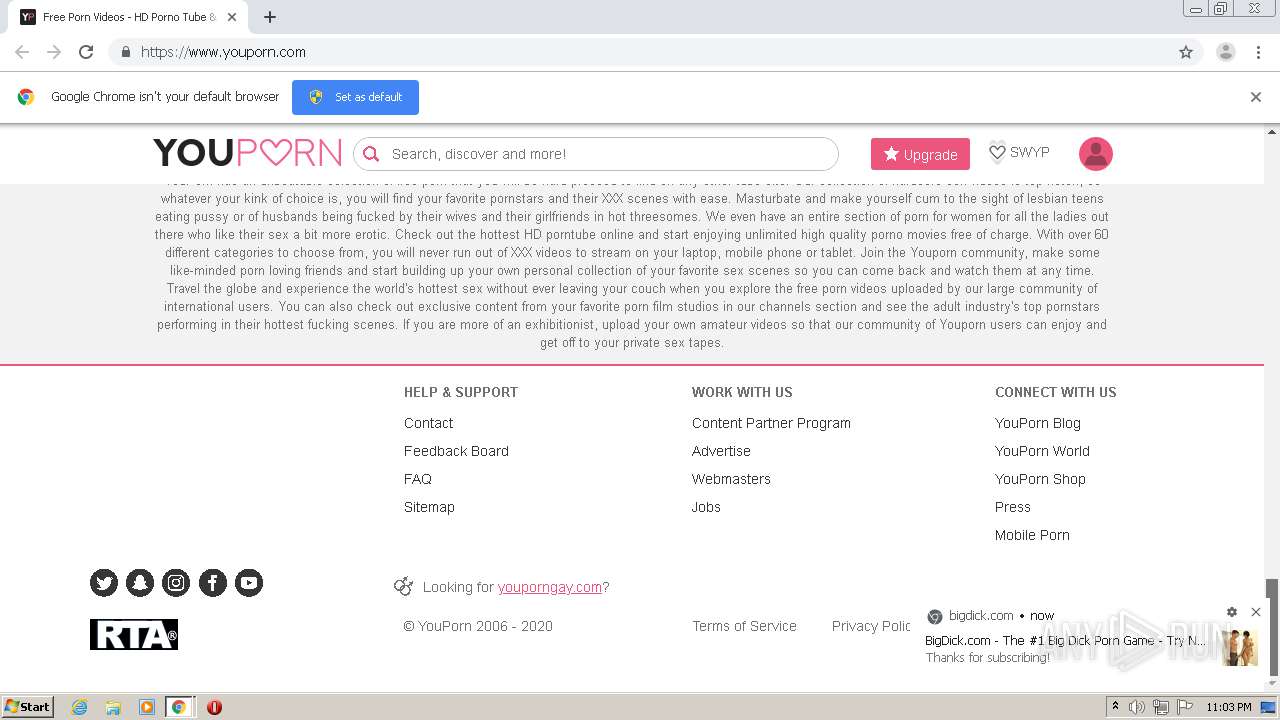
Task: Open media player taskbar icon
Action: tap(146, 707)
